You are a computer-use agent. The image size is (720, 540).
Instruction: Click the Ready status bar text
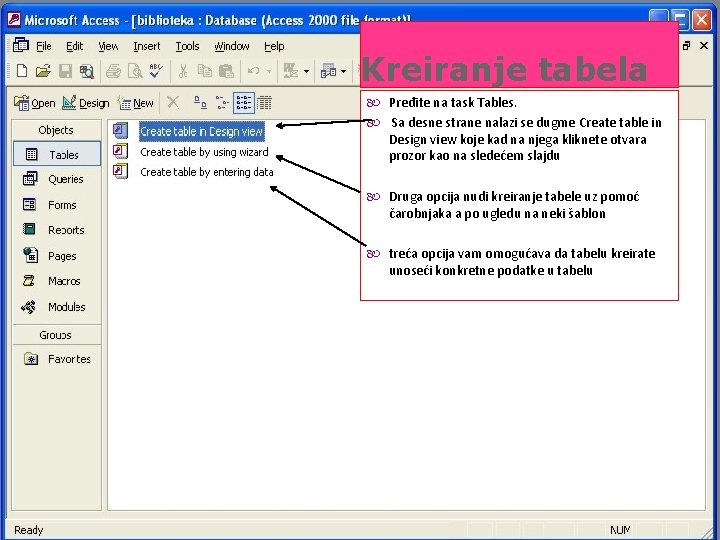coord(28,530)
